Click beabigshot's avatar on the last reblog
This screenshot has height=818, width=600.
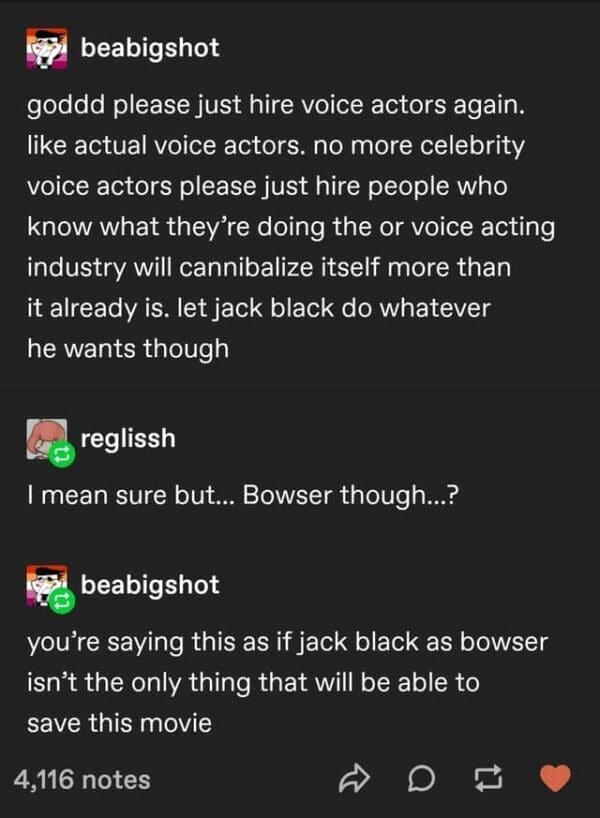tap(47, 585)
